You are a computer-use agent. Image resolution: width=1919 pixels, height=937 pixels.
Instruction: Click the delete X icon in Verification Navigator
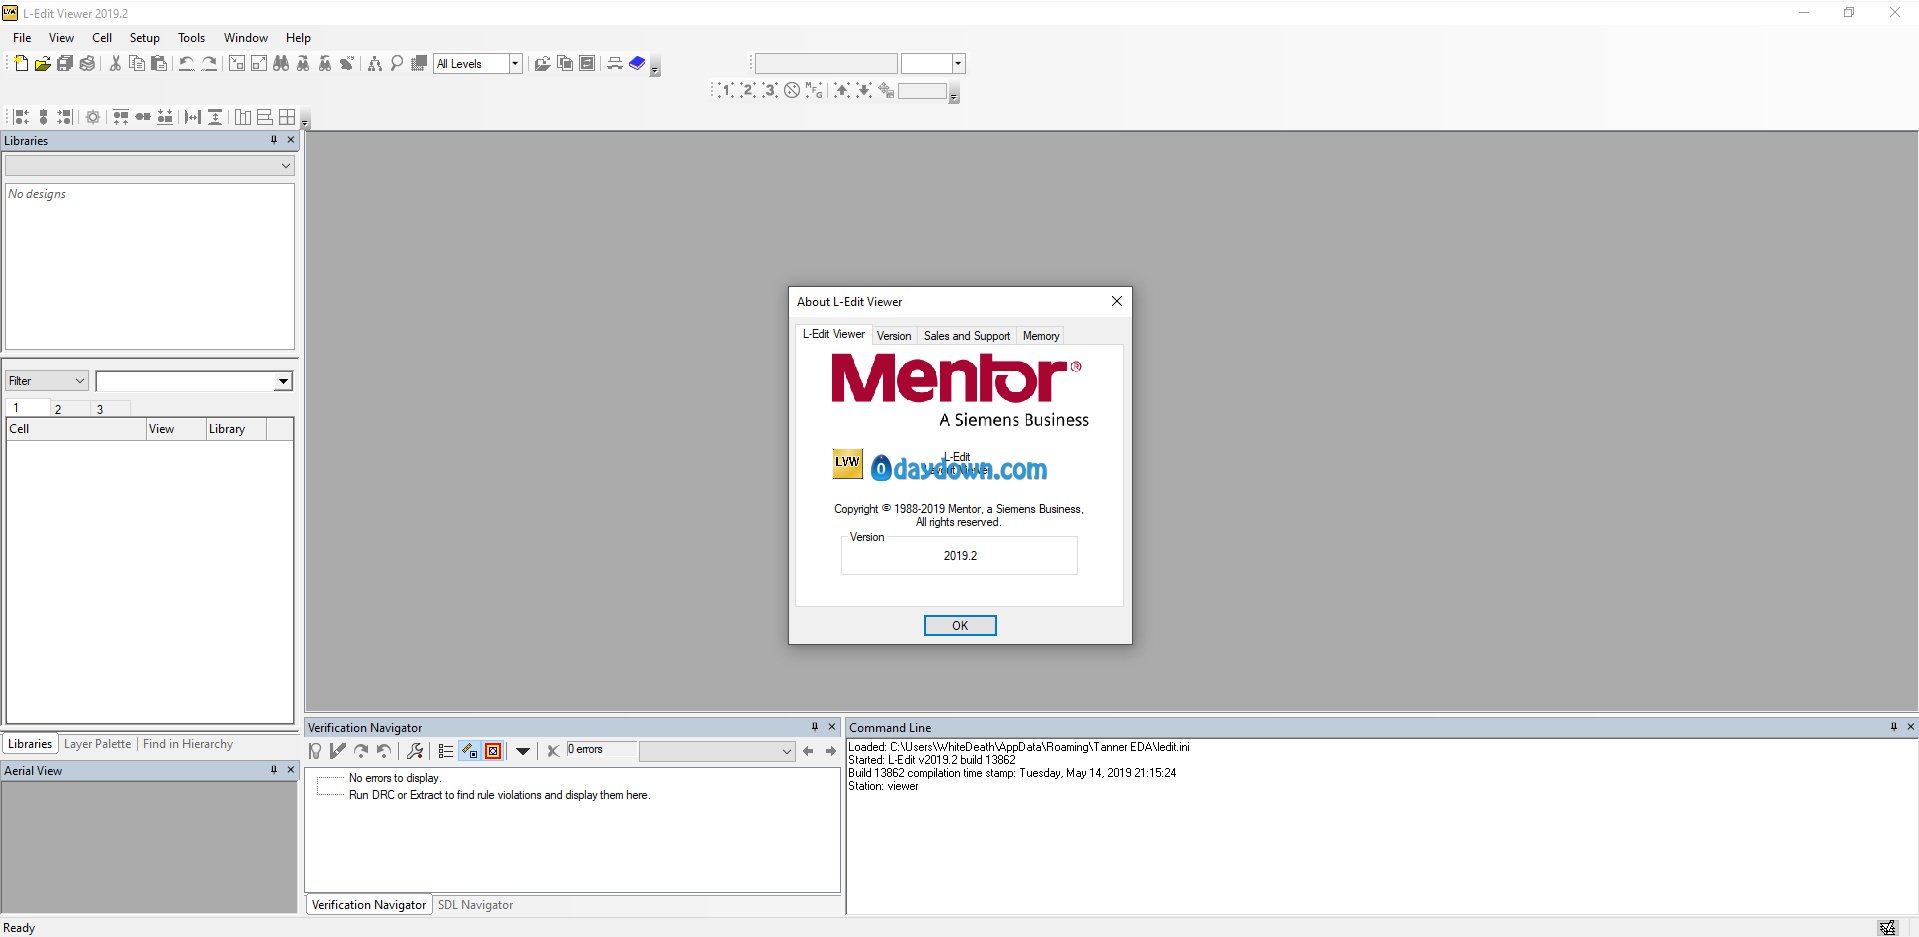(x=553, y=751)
